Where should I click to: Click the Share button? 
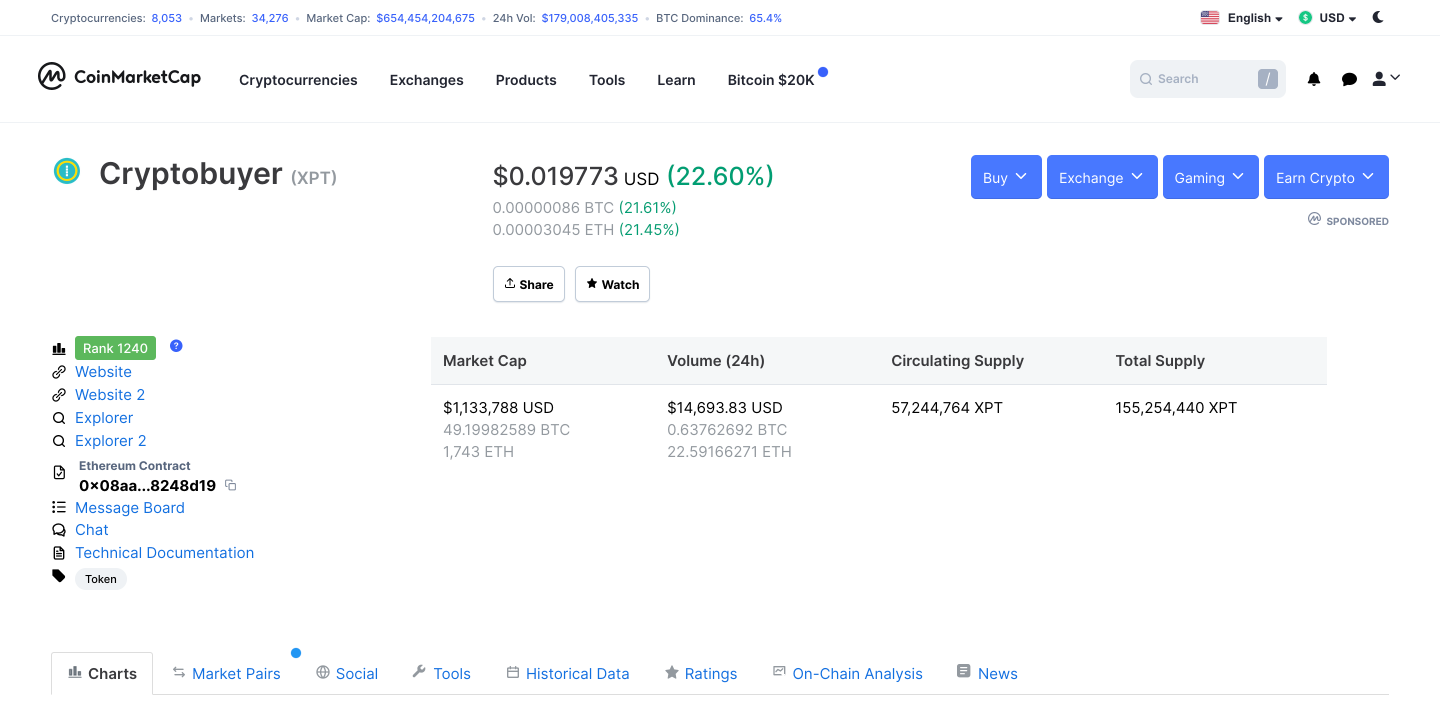click(529, 284)
